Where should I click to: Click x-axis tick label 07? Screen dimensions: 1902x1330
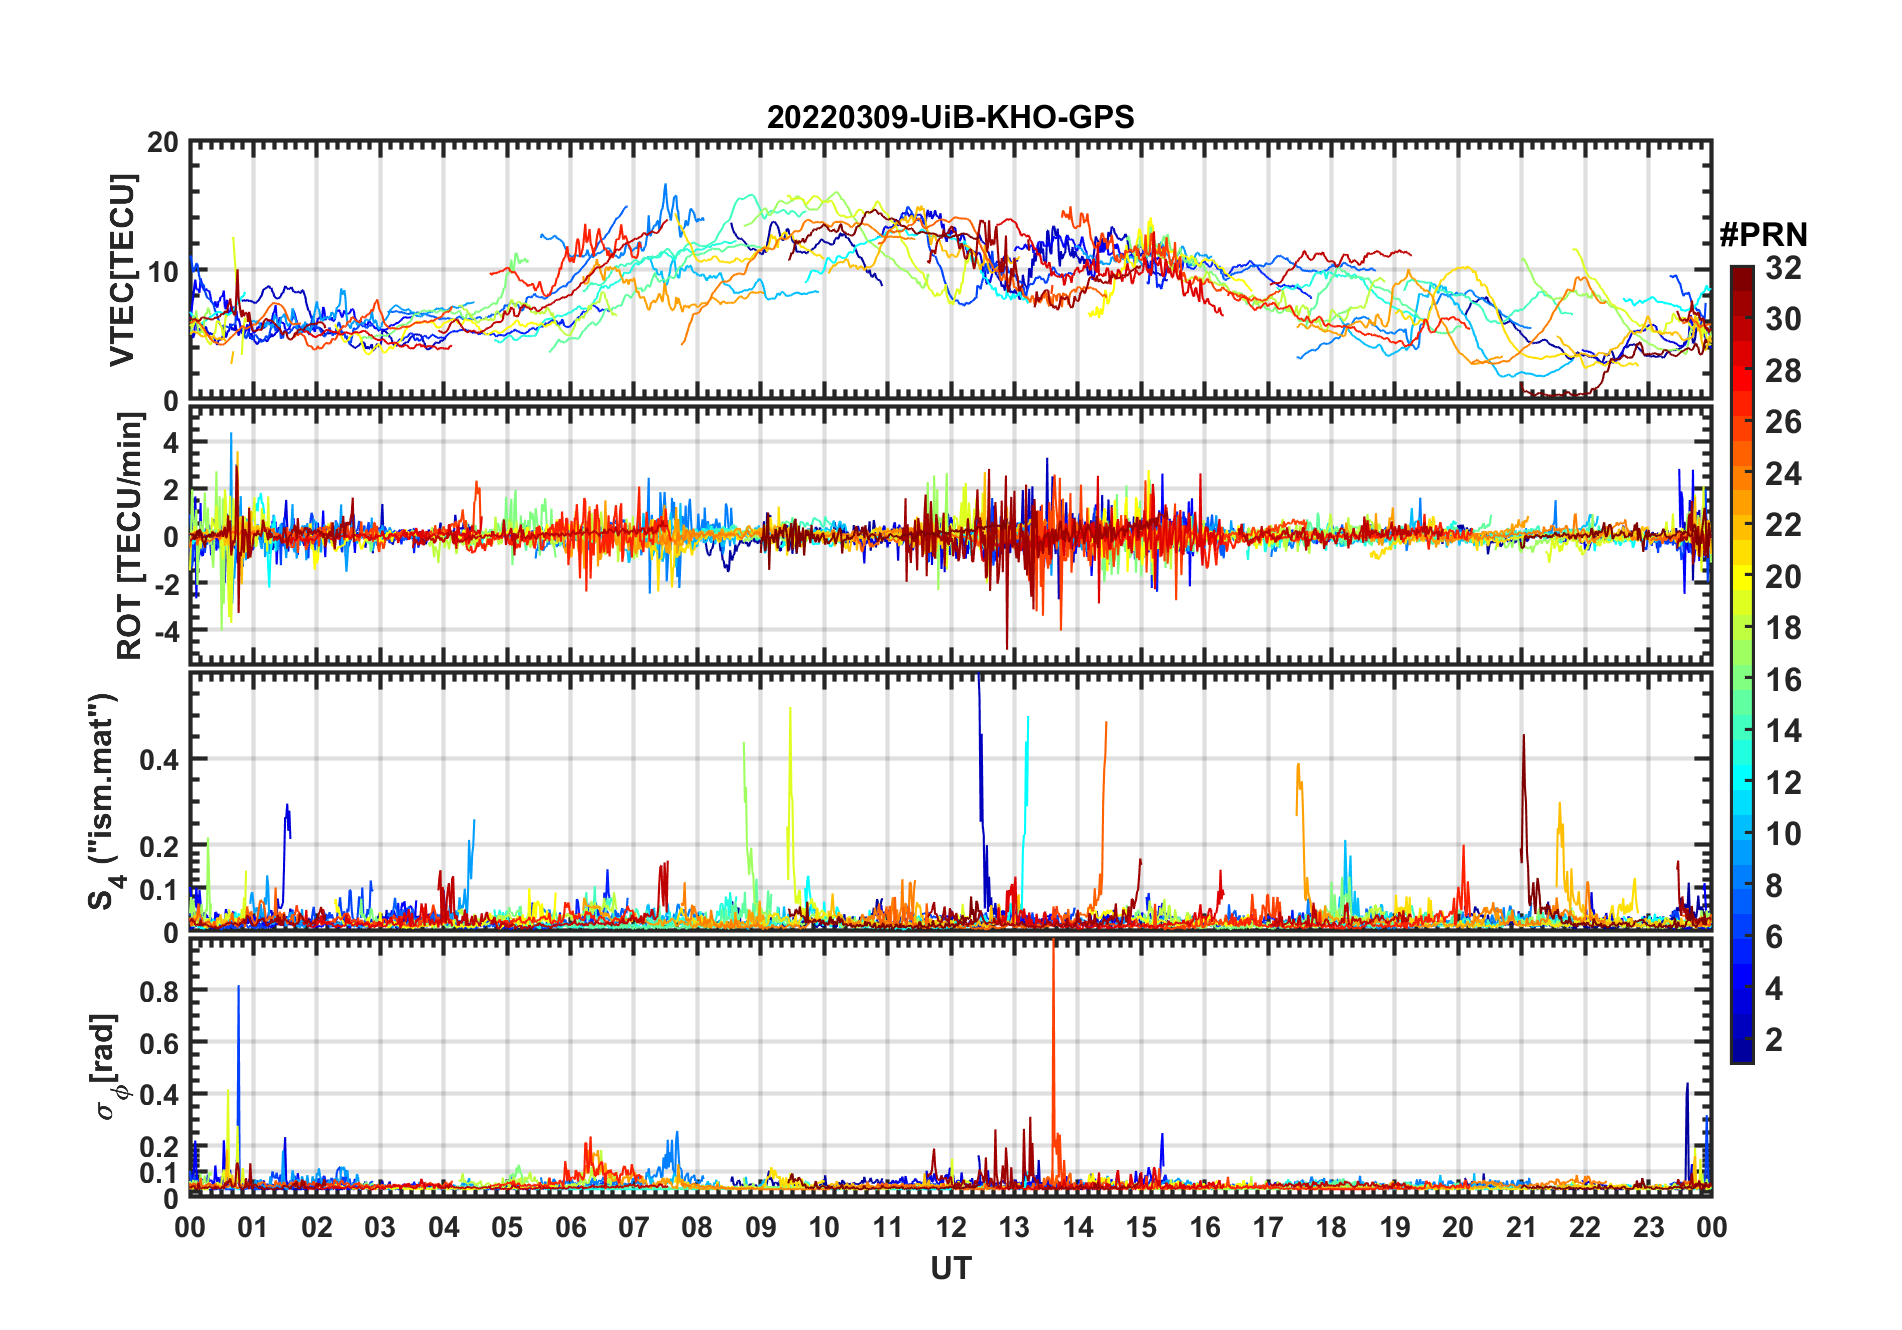(x=634, y=1227)
